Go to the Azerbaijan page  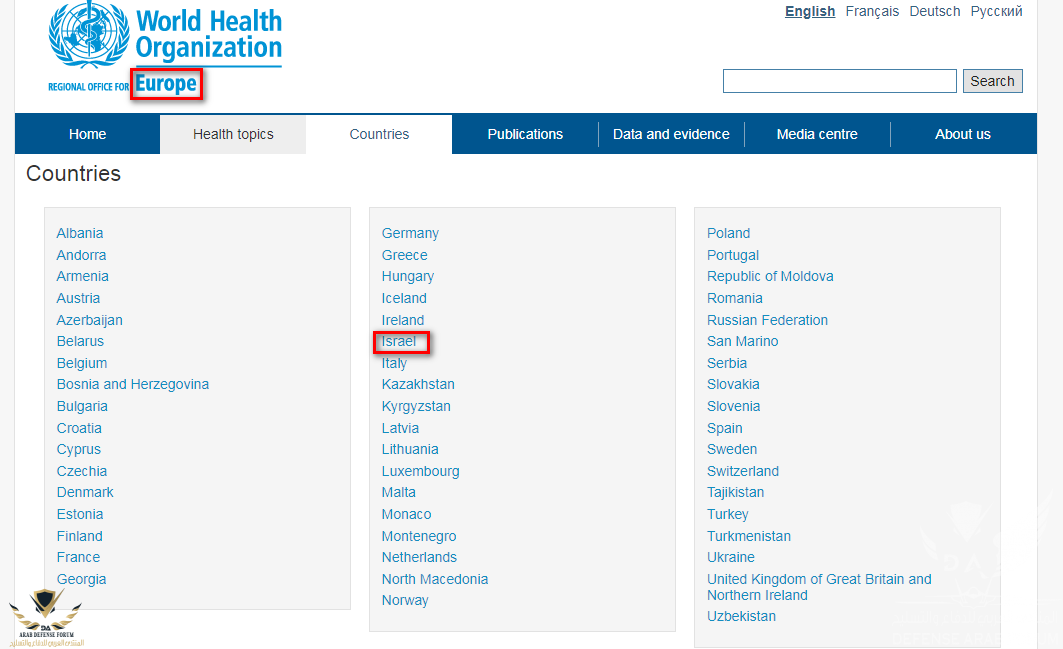89,320
